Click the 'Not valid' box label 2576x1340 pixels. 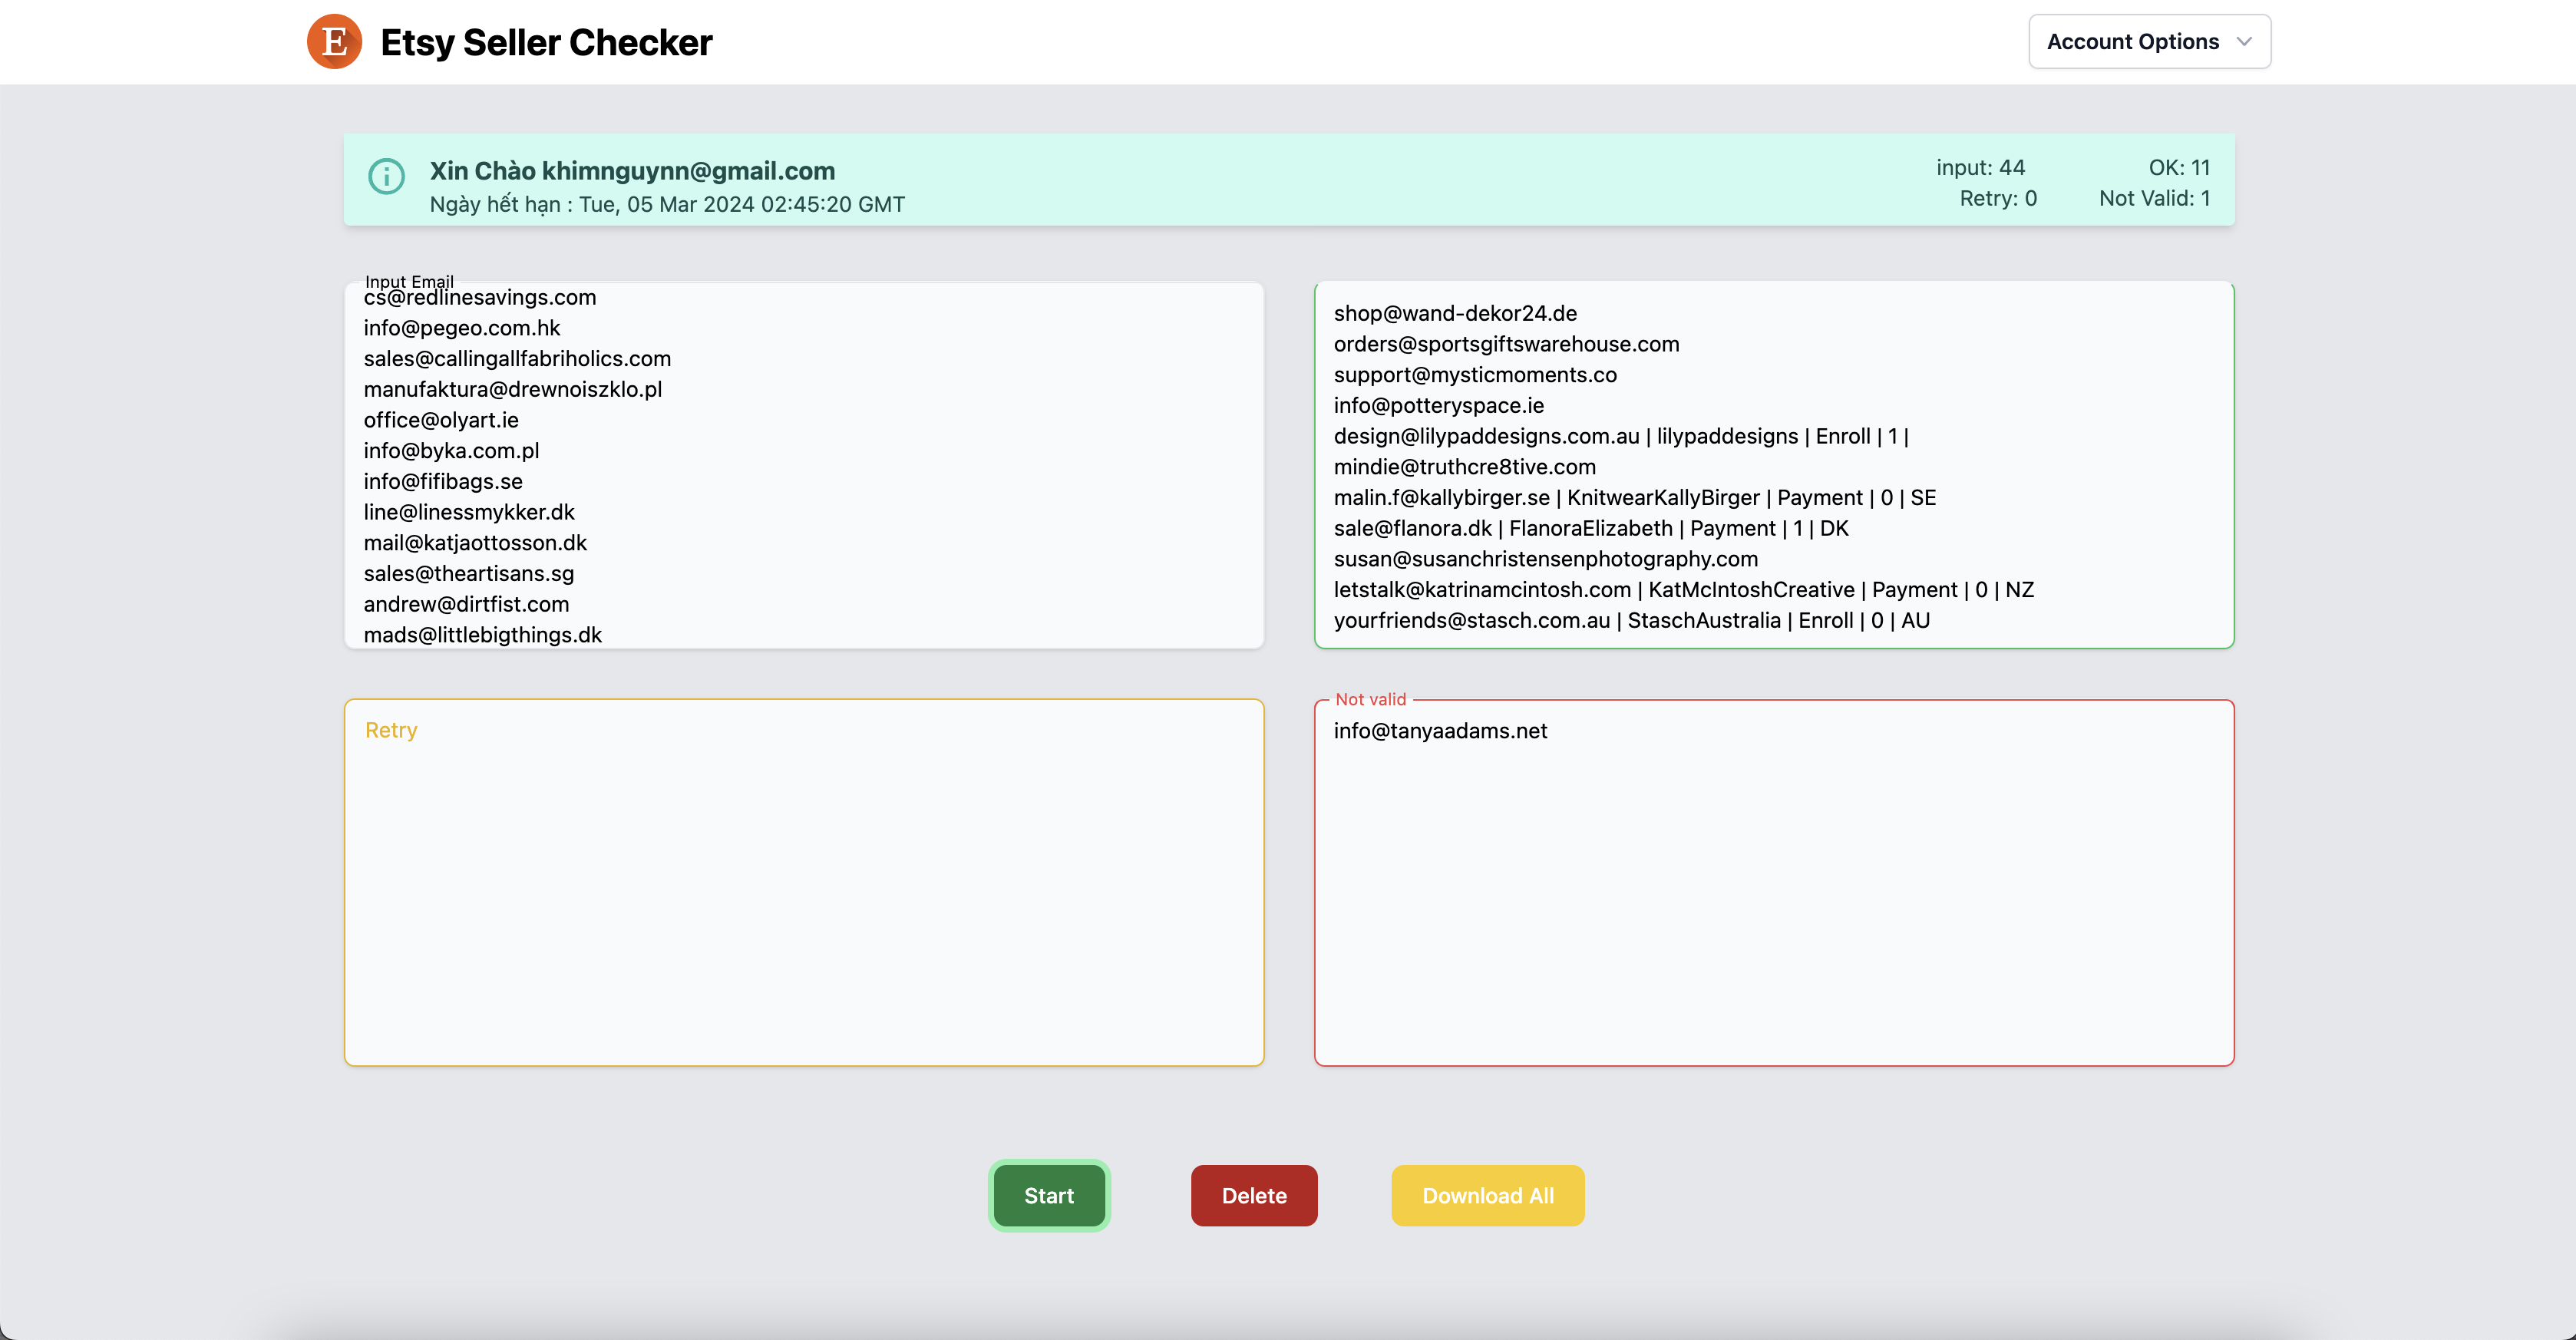click(1370, 699)
